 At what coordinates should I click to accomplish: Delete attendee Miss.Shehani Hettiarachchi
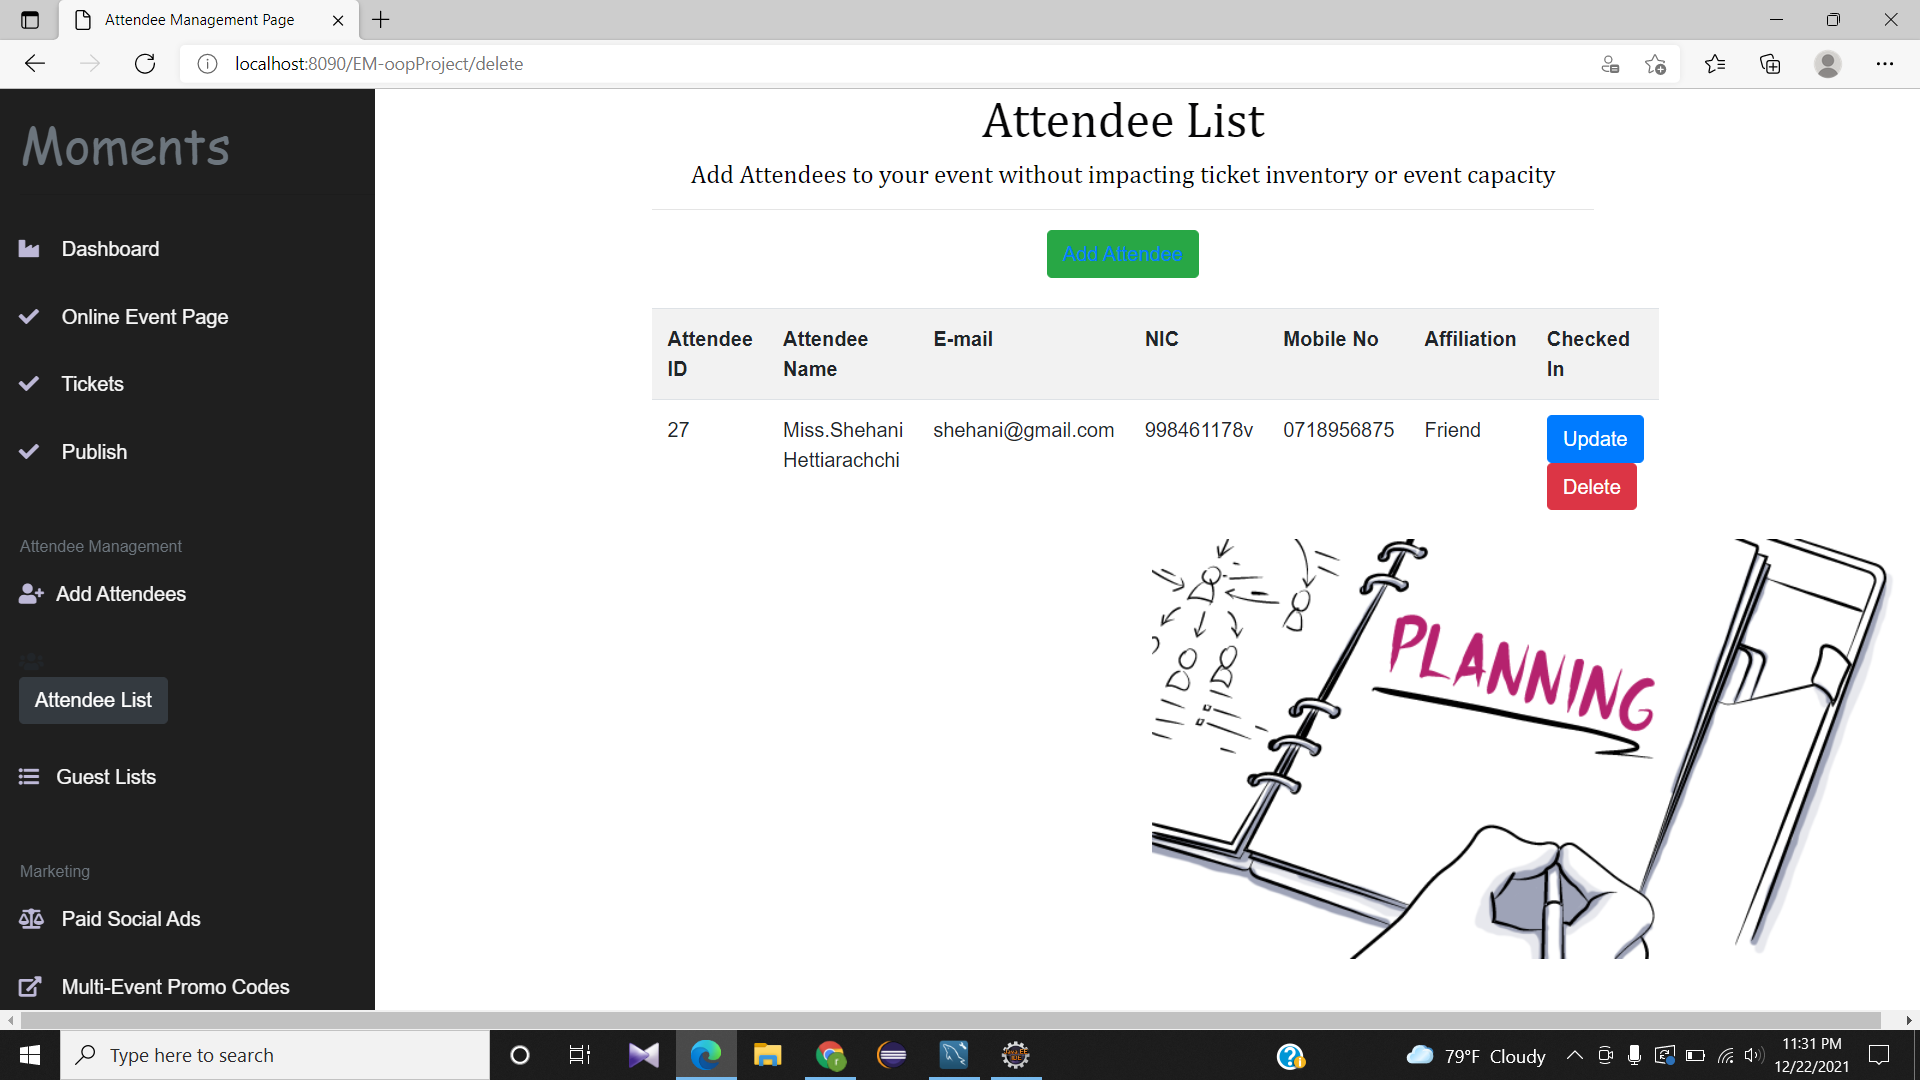pos(1591,486)
